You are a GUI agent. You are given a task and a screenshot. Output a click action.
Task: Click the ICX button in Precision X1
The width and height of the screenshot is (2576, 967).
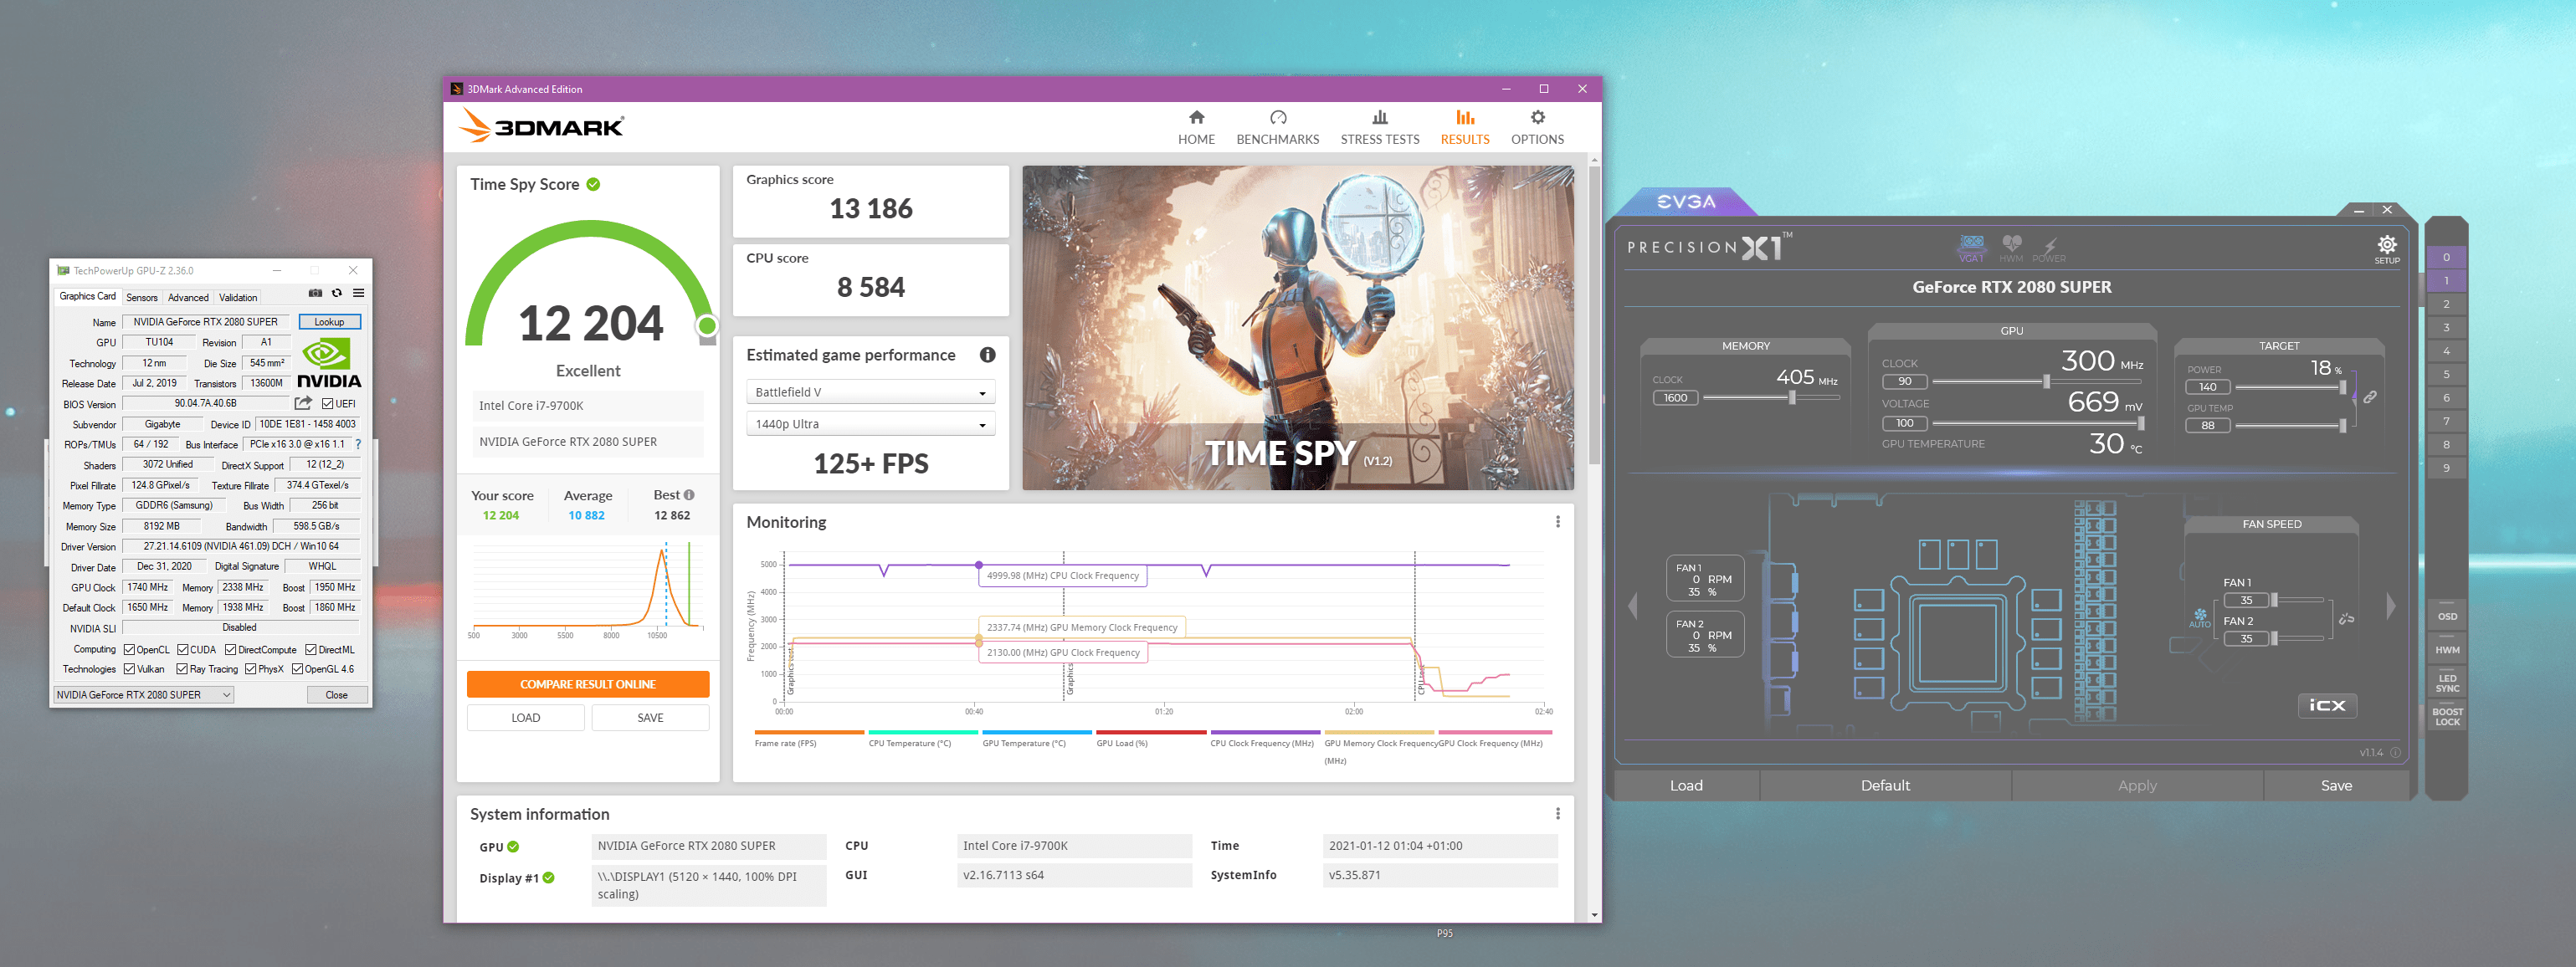click(2327, 705)
